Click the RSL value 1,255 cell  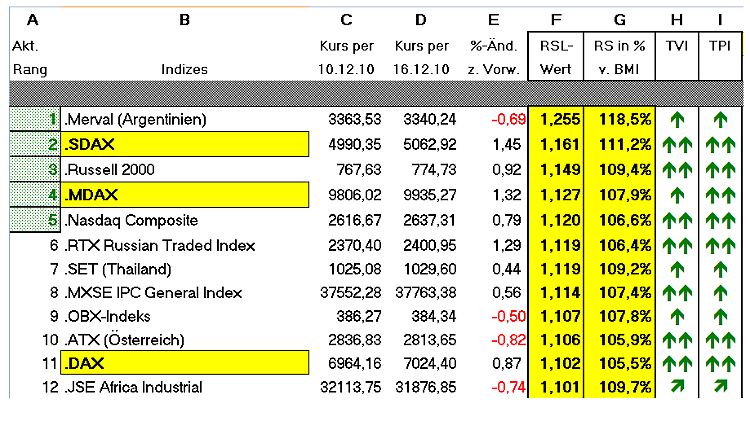click(557, 121)
